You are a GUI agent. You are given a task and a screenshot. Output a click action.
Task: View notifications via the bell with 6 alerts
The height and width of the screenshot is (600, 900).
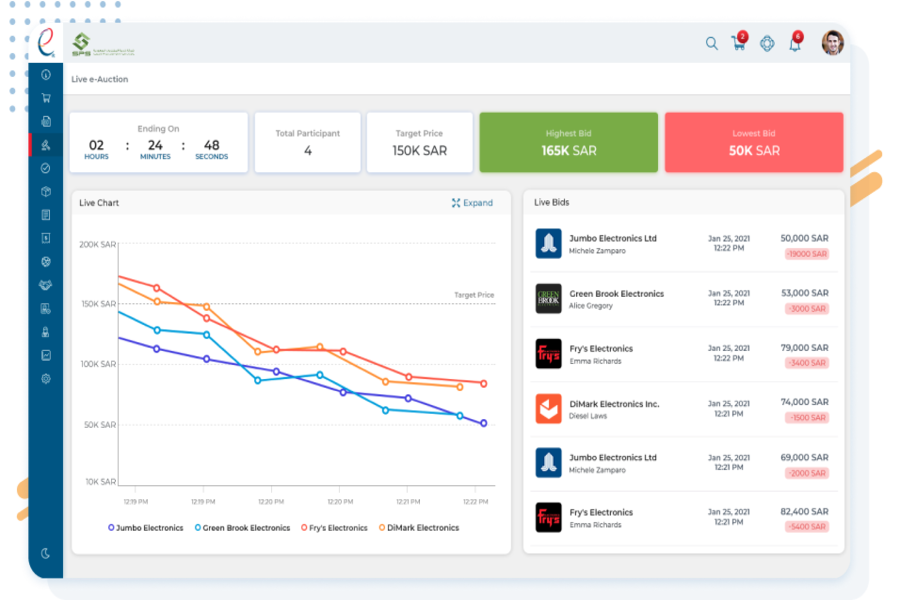[x=794, y=45]
